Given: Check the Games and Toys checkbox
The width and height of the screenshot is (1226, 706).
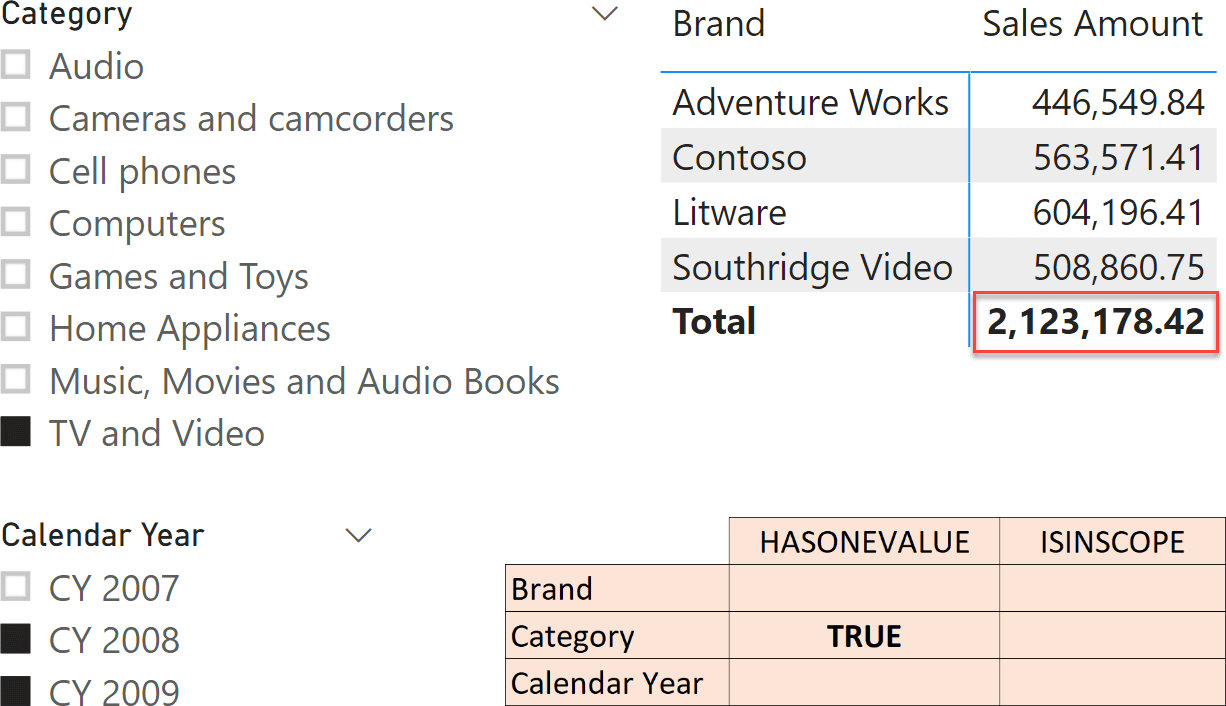Looking at the screenshot, I should (x=15, y=275).
